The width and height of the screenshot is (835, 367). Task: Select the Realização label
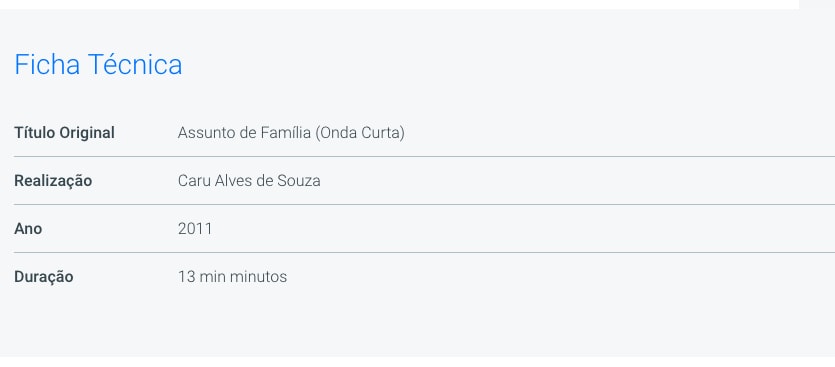[53, 181]
